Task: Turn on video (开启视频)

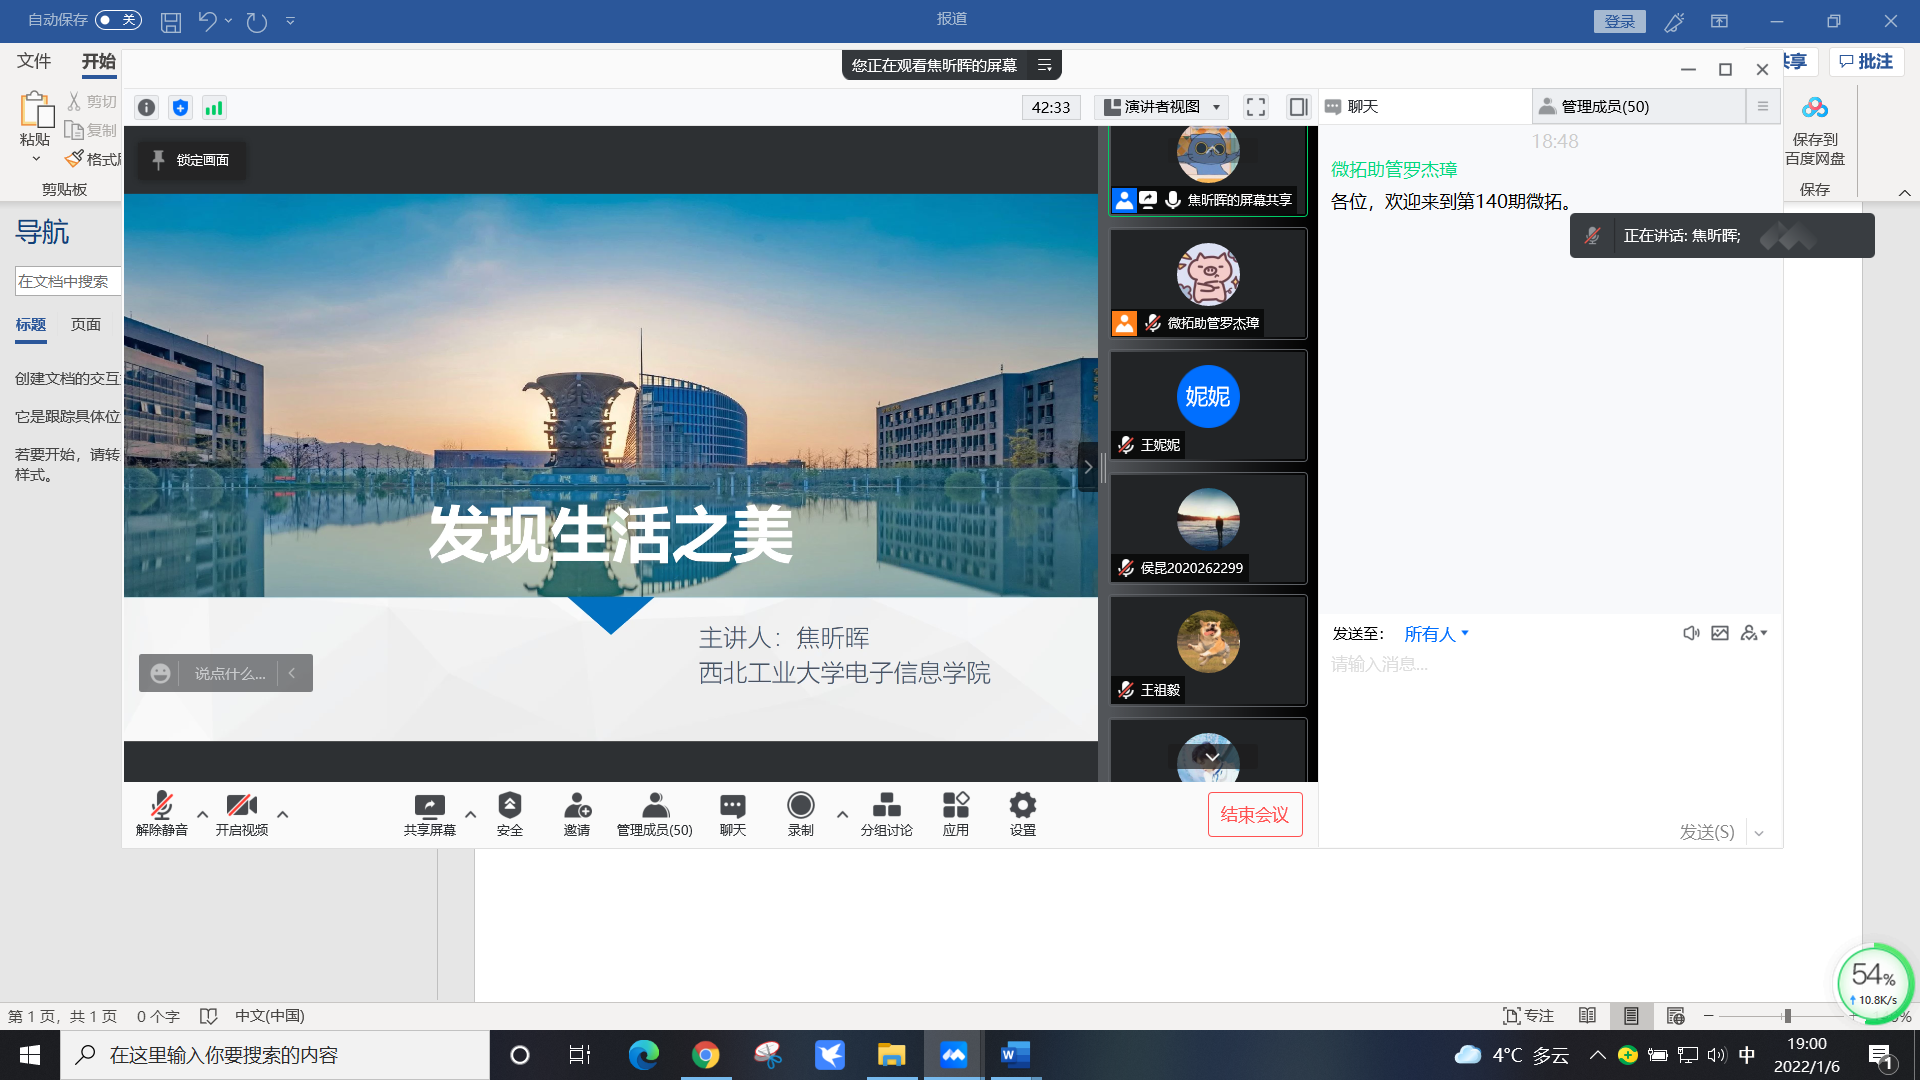Action: tap(241, 806)
